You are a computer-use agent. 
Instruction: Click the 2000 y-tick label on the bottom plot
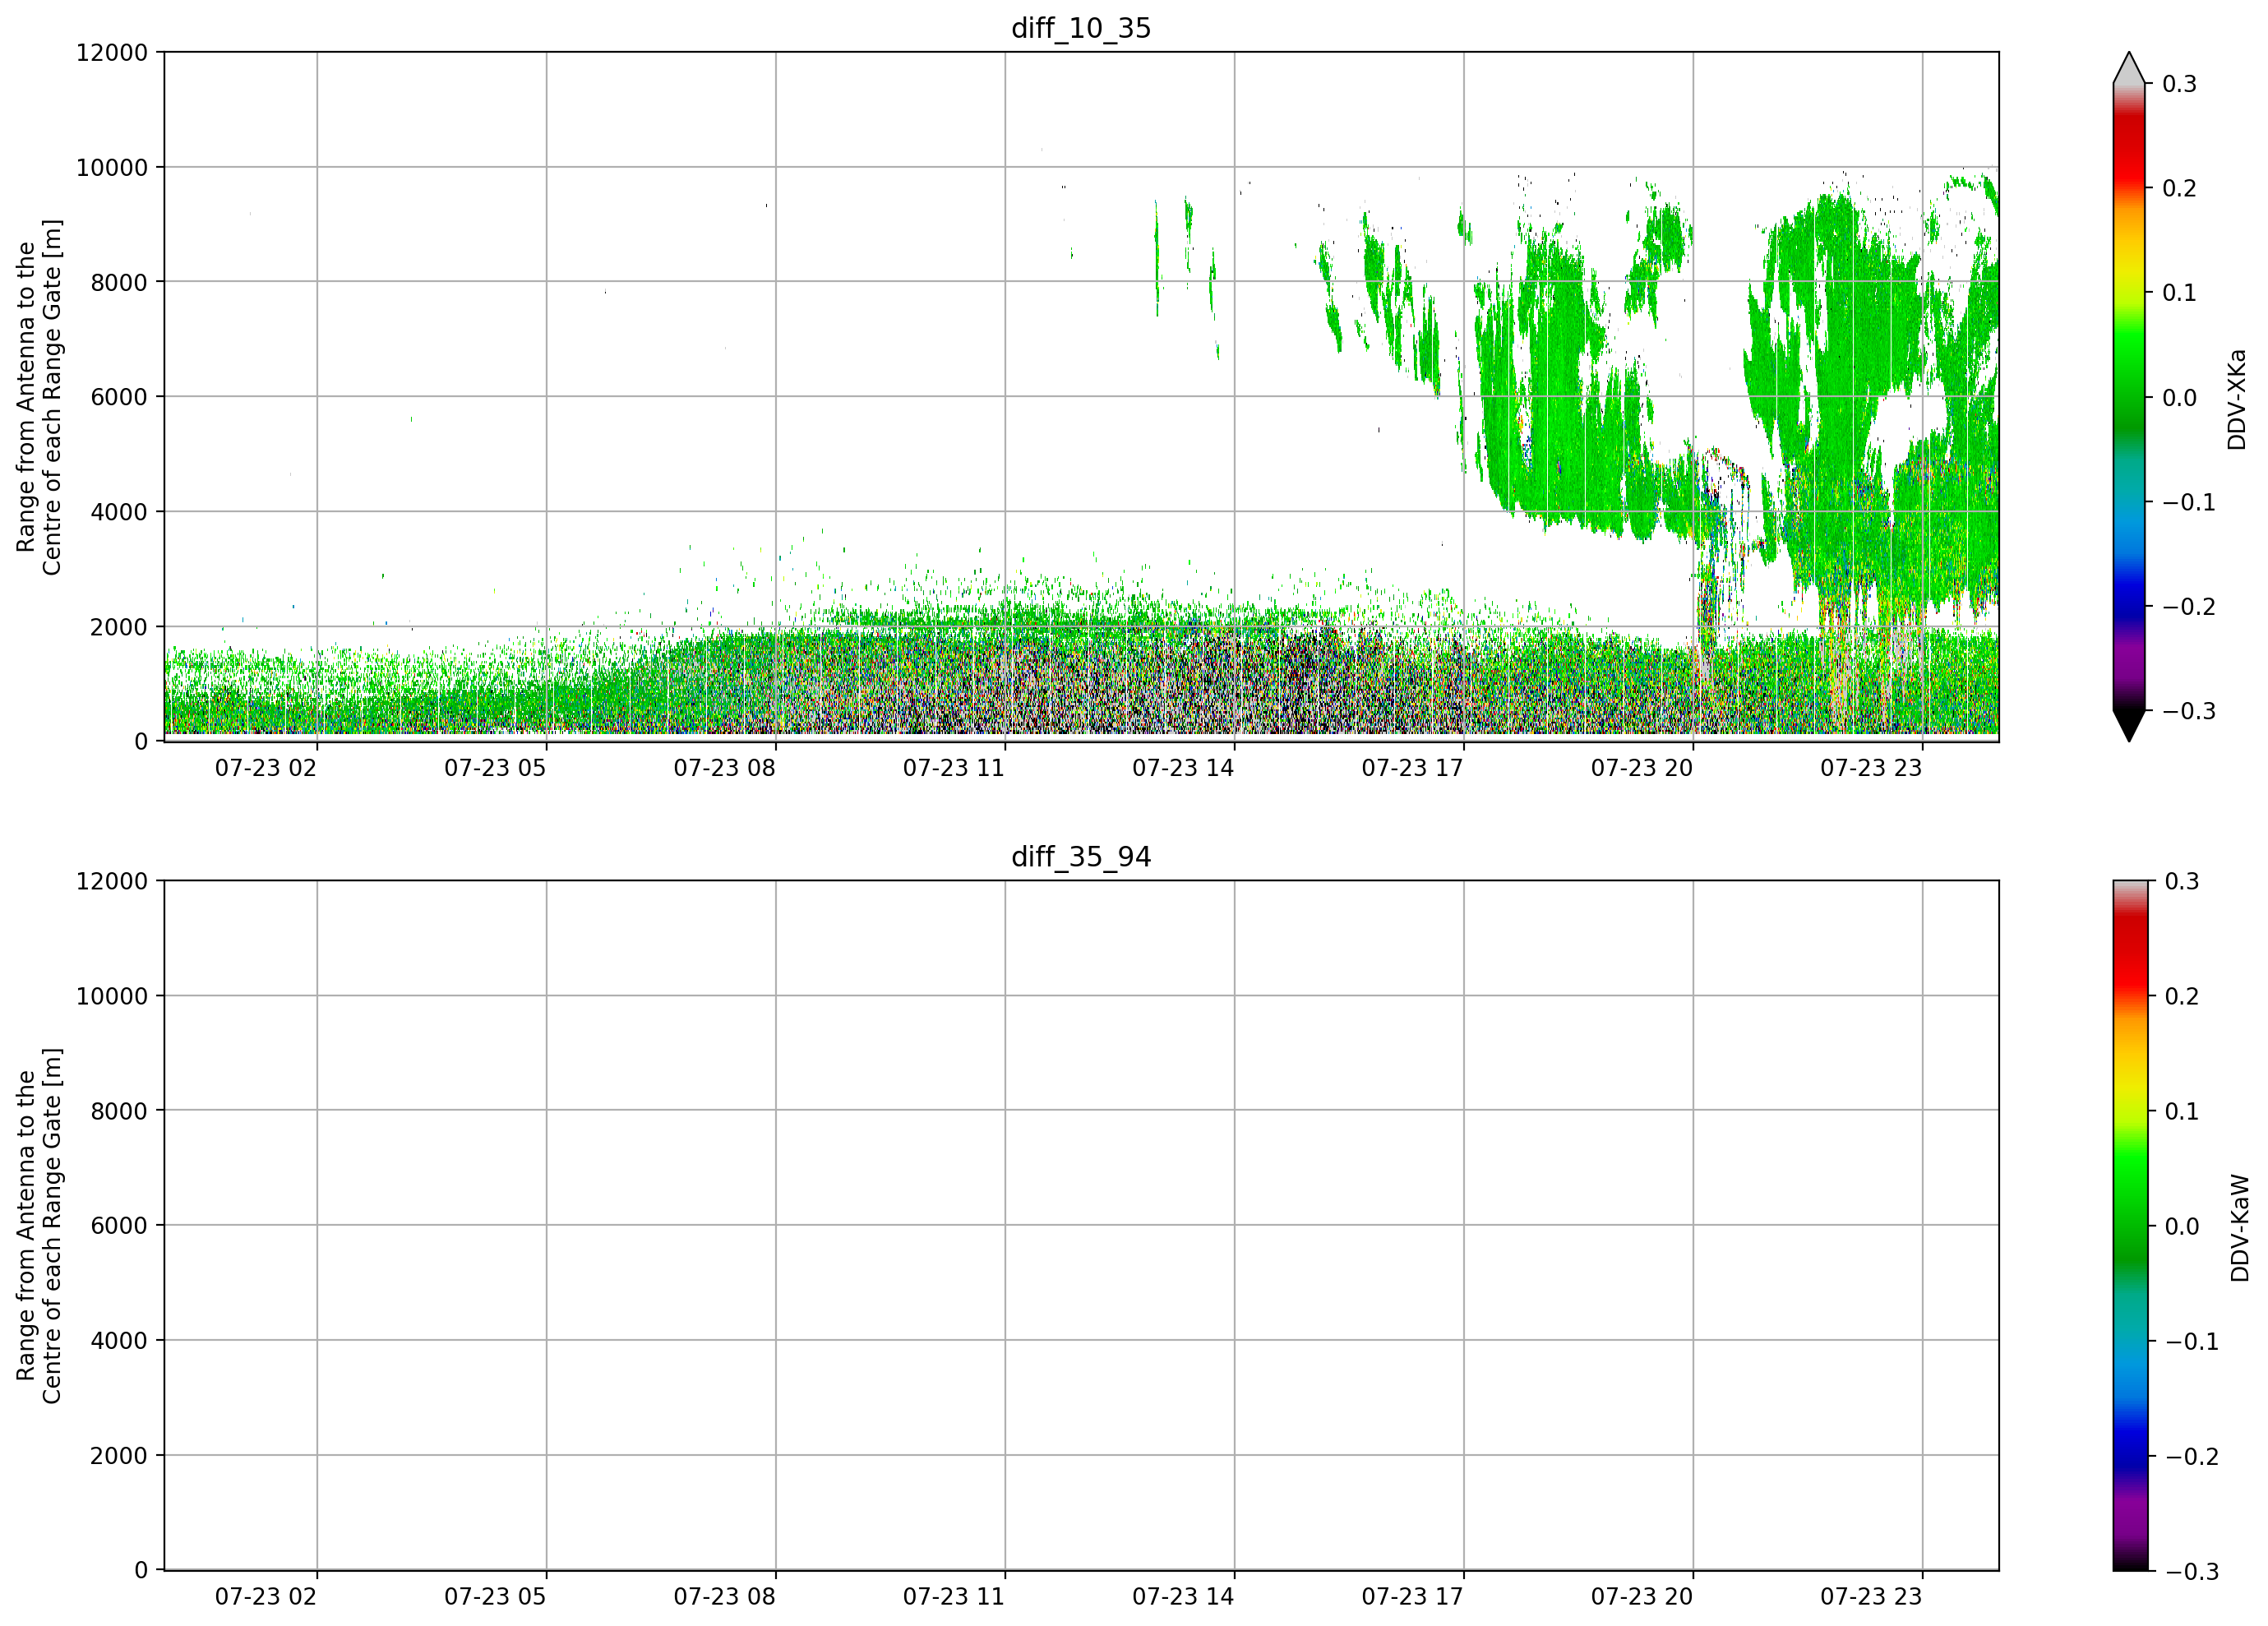(119, 1456)
